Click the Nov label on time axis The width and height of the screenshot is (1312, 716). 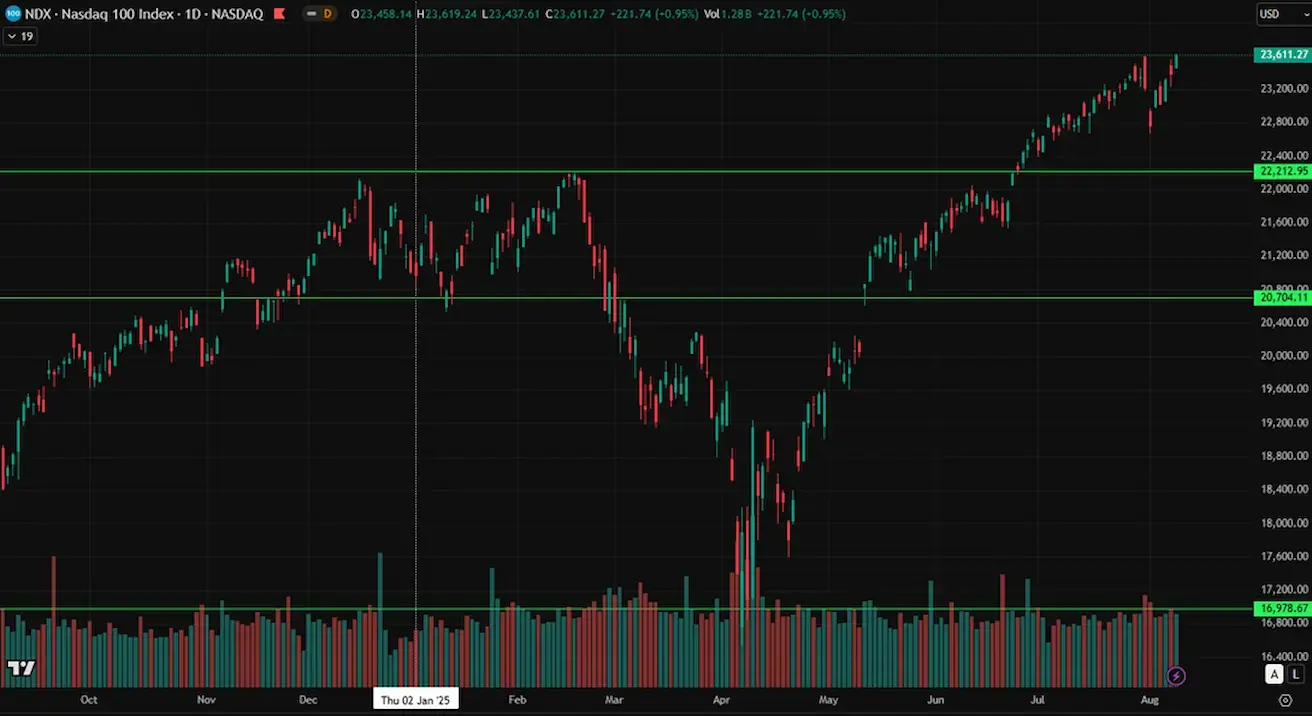(x=206, y=700)
